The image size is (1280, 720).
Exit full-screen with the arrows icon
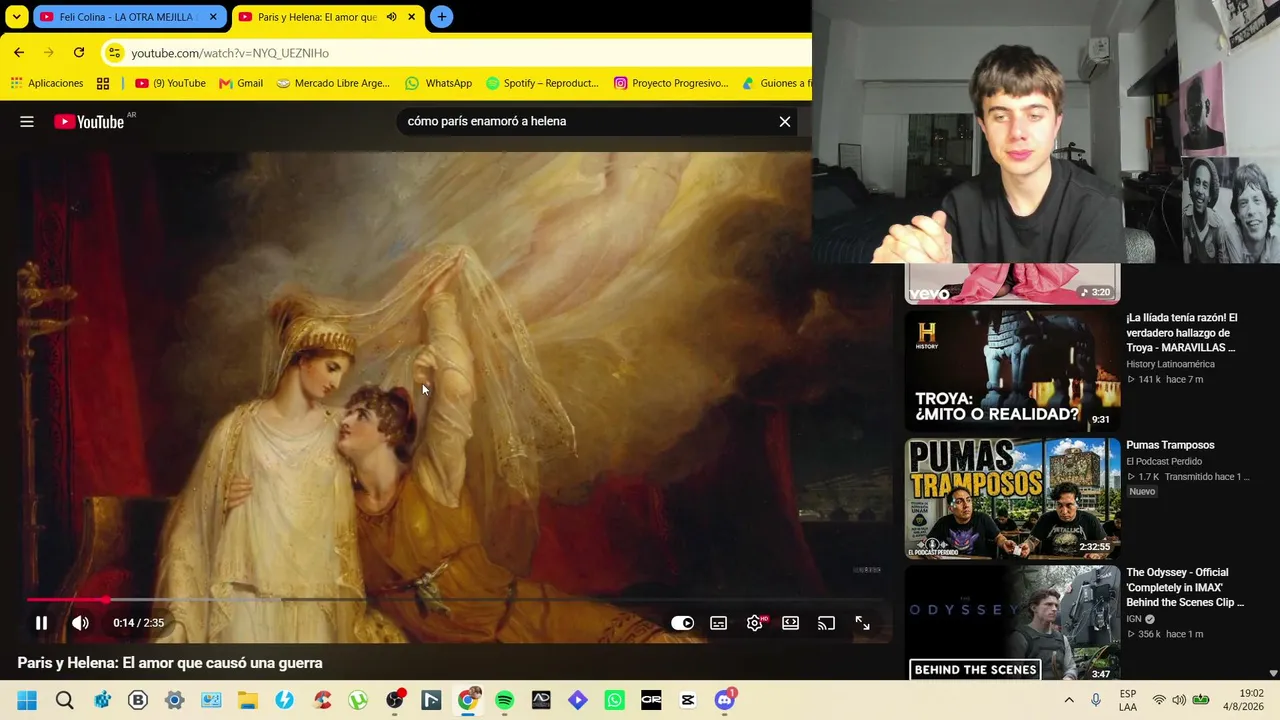862,623
